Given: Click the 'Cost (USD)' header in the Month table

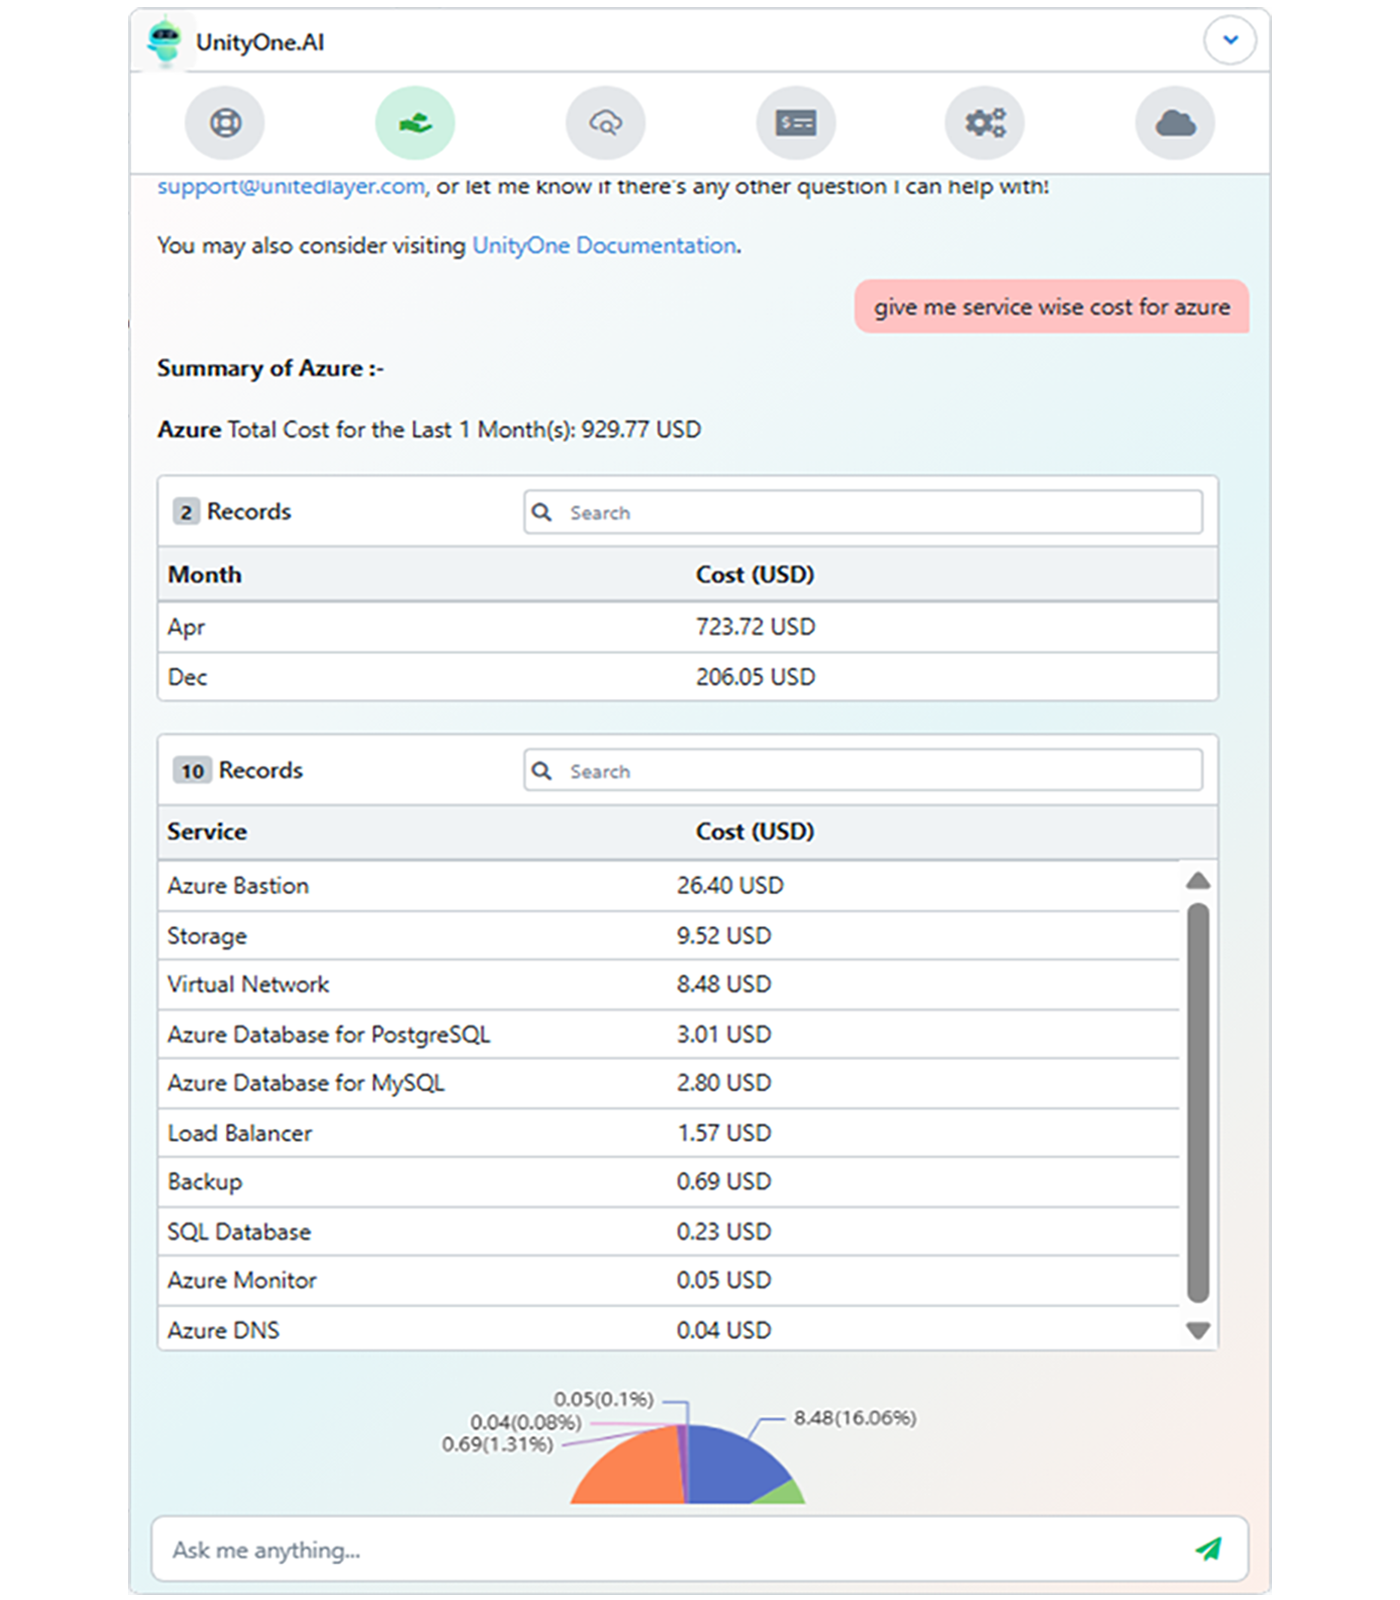Looking at the screenshot, I should 755,575.
